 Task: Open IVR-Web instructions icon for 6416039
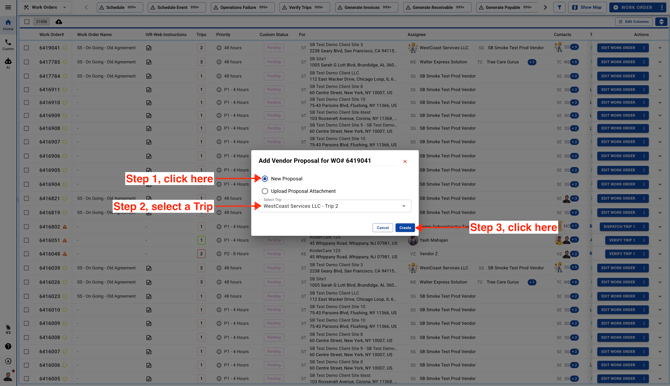149,268
